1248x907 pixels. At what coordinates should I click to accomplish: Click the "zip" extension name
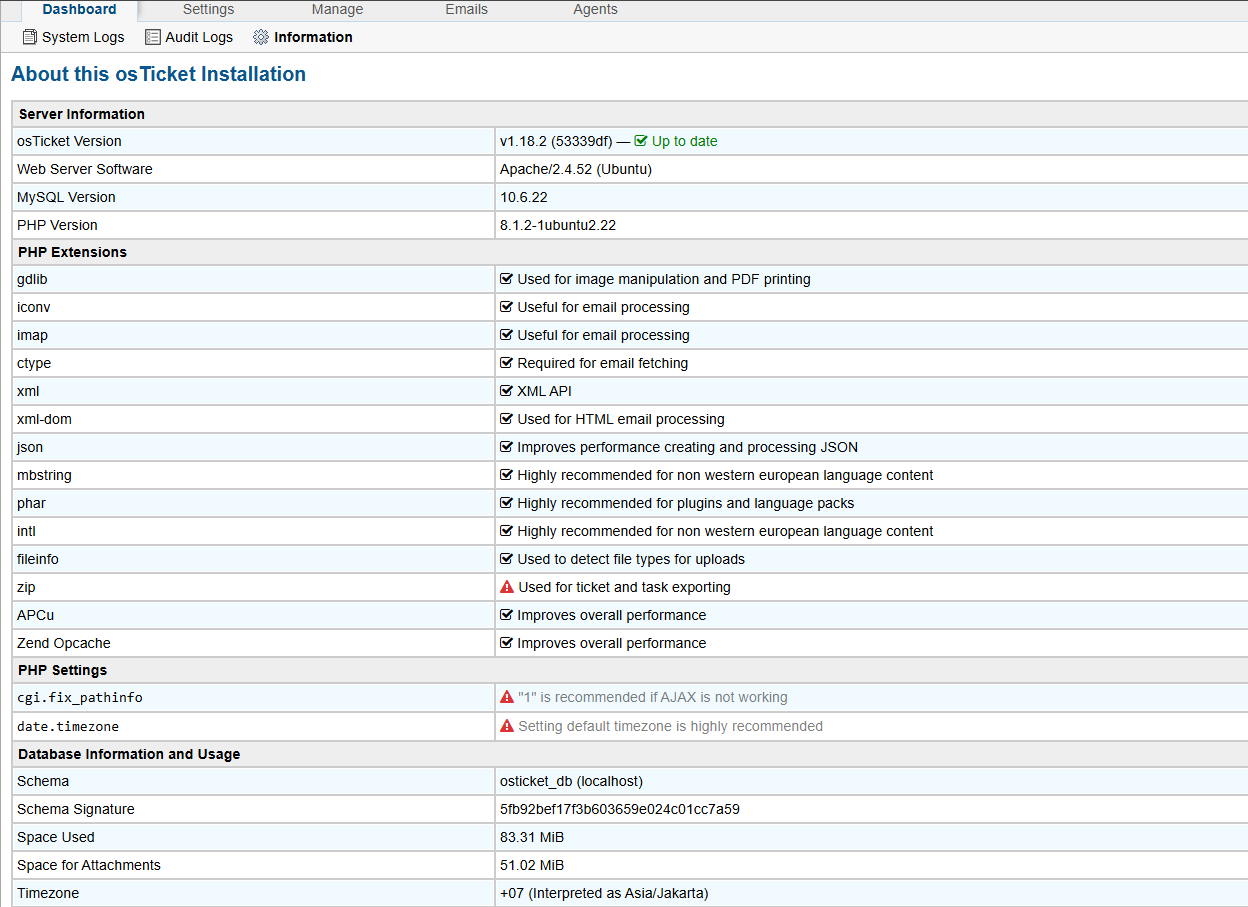click(x=26, y=587)
